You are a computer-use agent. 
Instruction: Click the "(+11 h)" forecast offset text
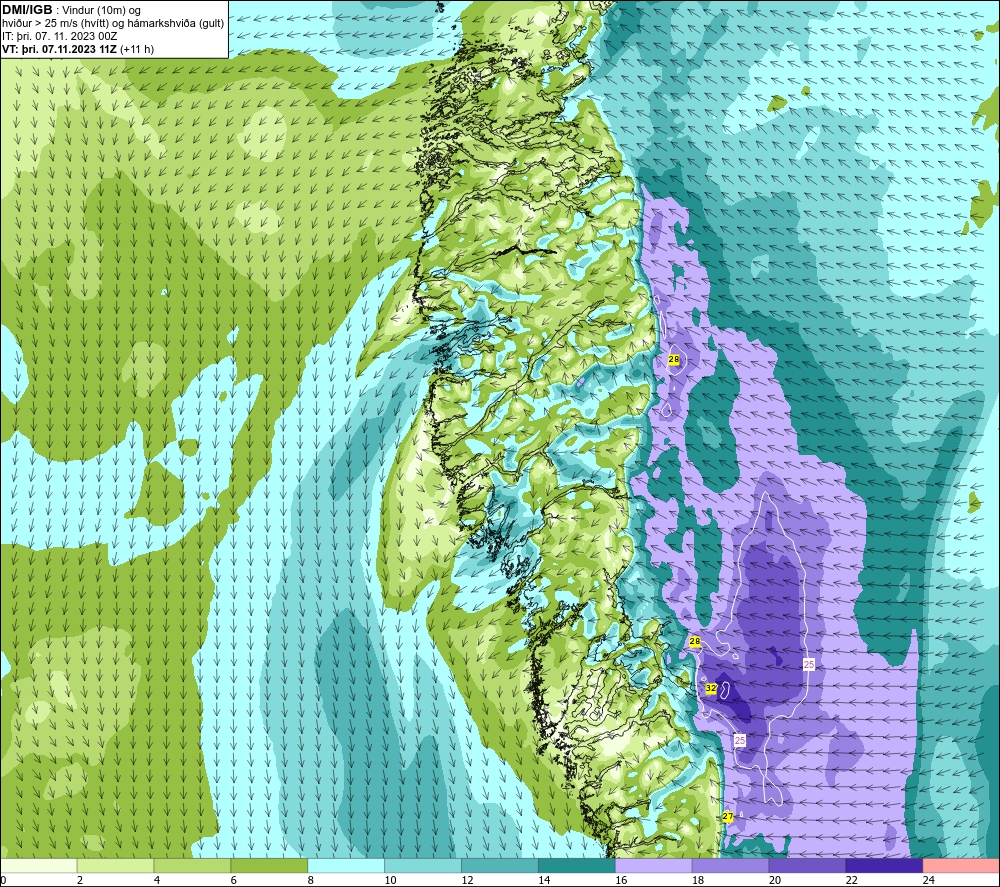pos(137,49)
